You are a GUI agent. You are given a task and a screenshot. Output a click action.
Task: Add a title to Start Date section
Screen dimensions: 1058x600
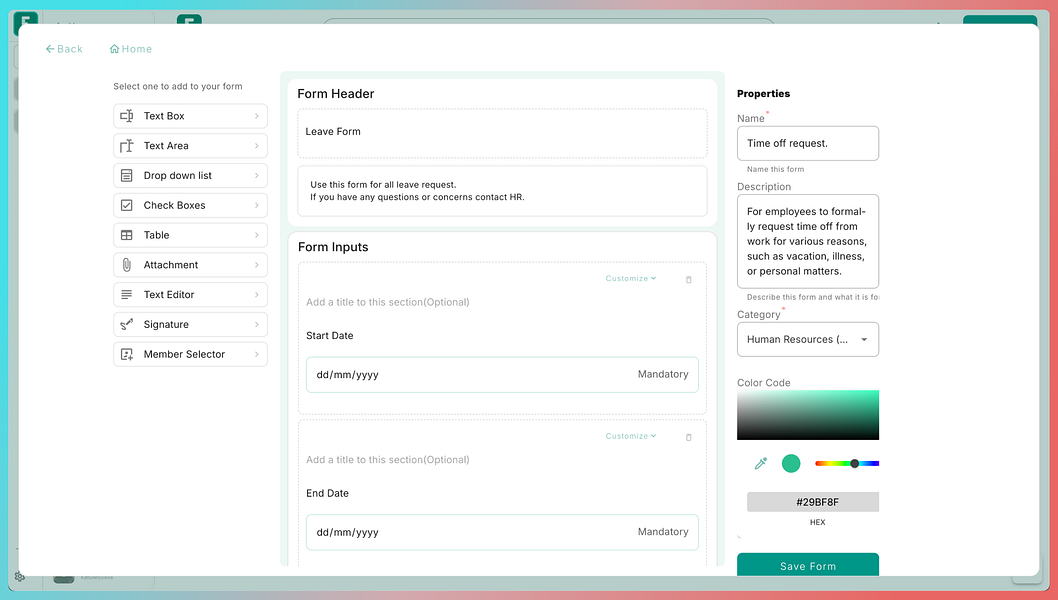click(x=387, y=302)
